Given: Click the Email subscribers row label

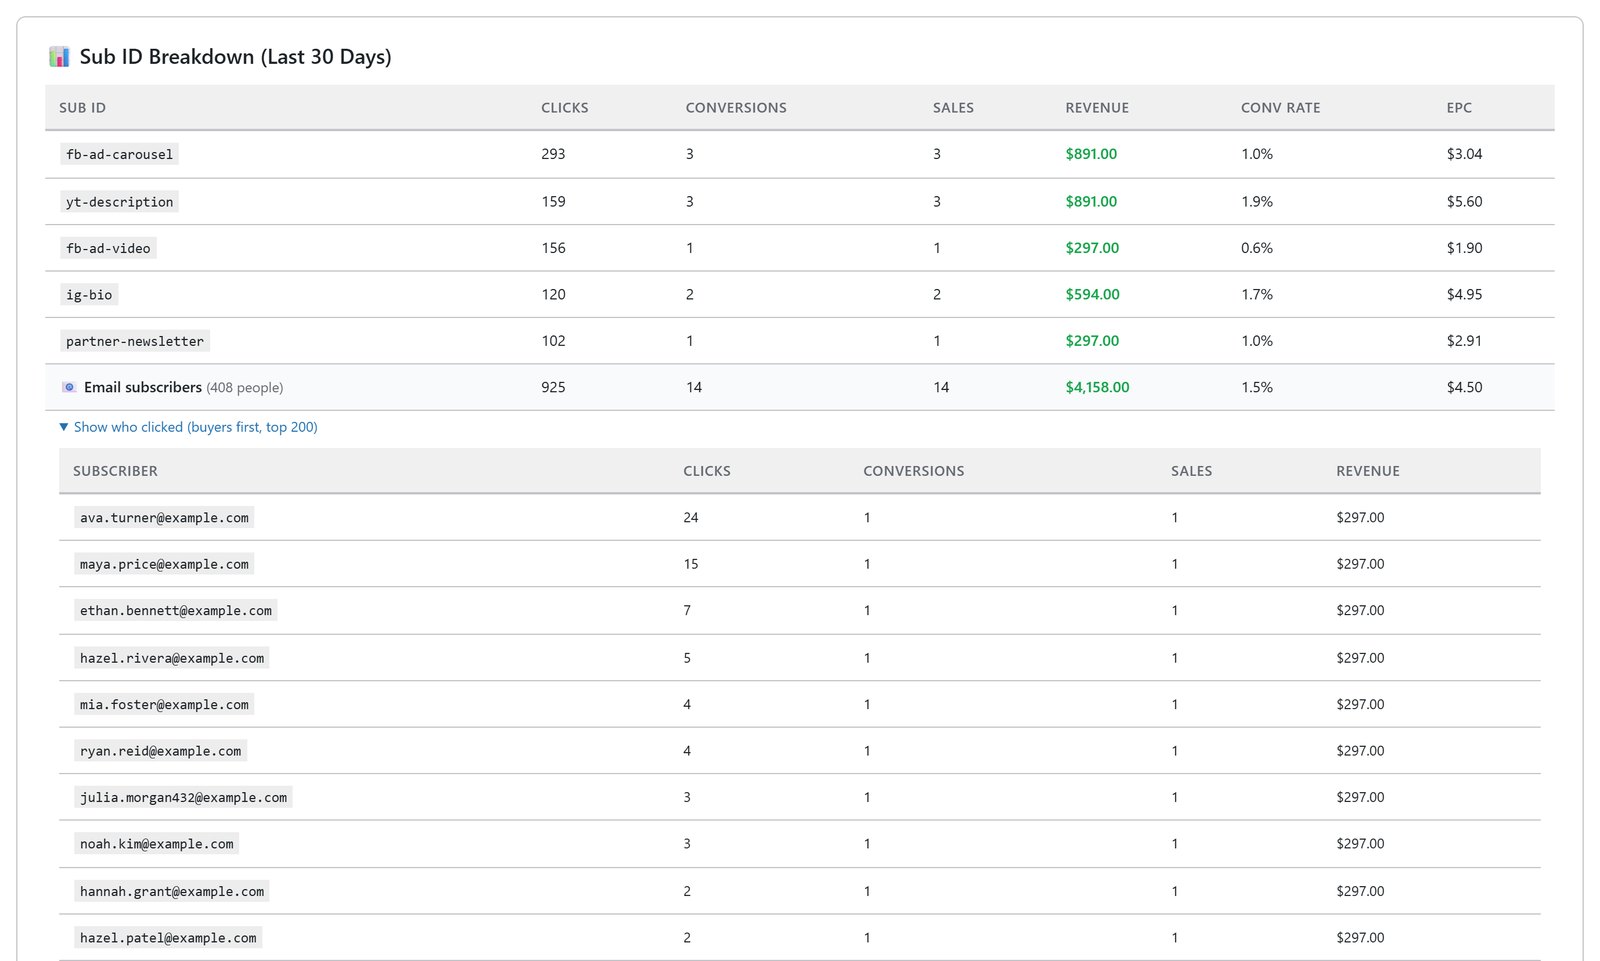Looking at the screenshot, I should pos(143,387).
